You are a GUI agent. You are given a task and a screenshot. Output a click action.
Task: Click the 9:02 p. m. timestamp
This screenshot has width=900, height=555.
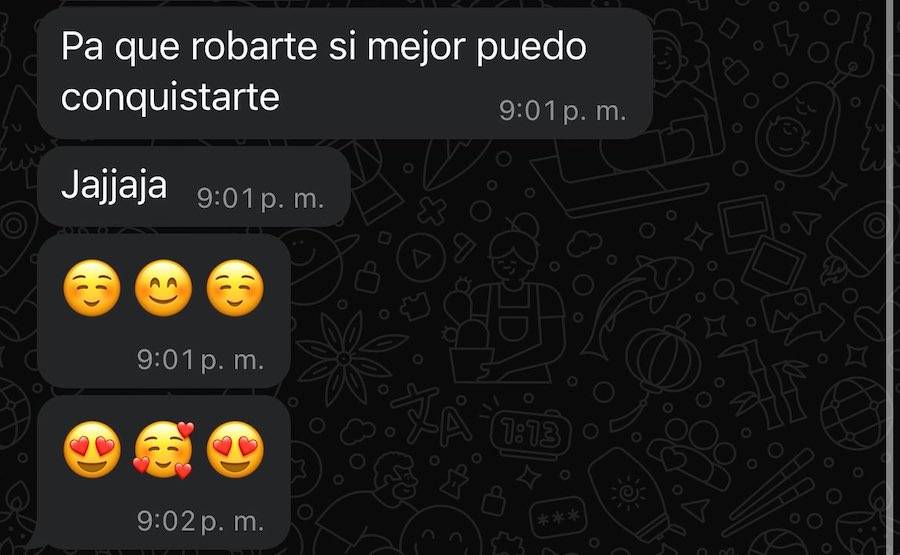point(200,522)
